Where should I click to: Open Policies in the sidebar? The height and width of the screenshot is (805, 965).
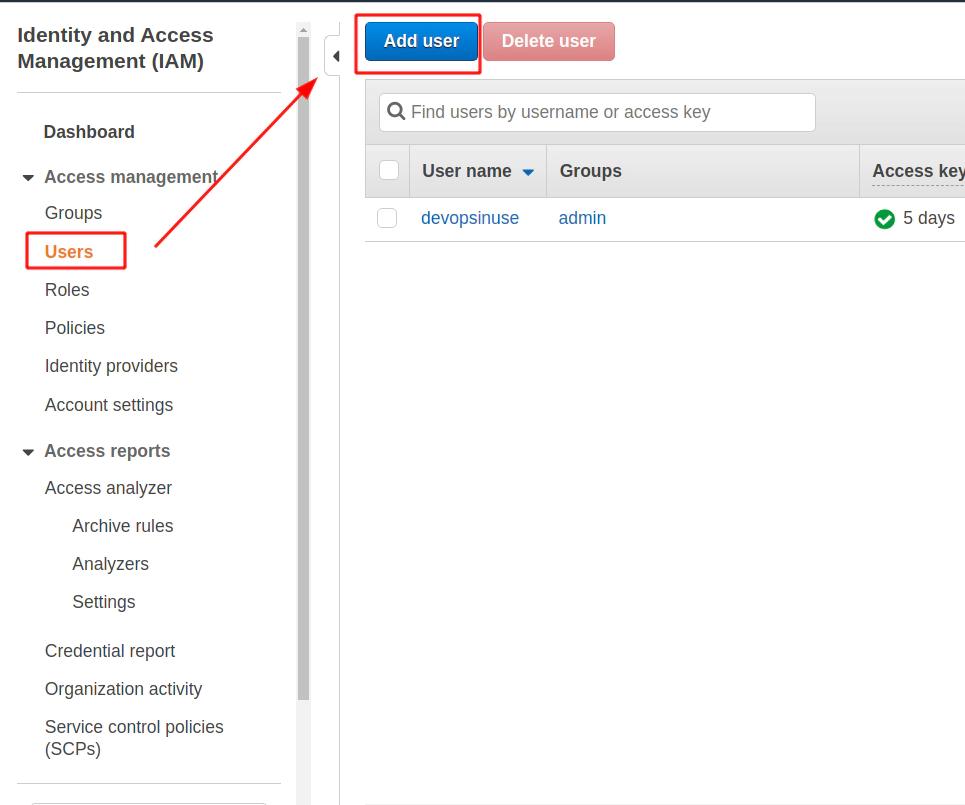[75, 328]
